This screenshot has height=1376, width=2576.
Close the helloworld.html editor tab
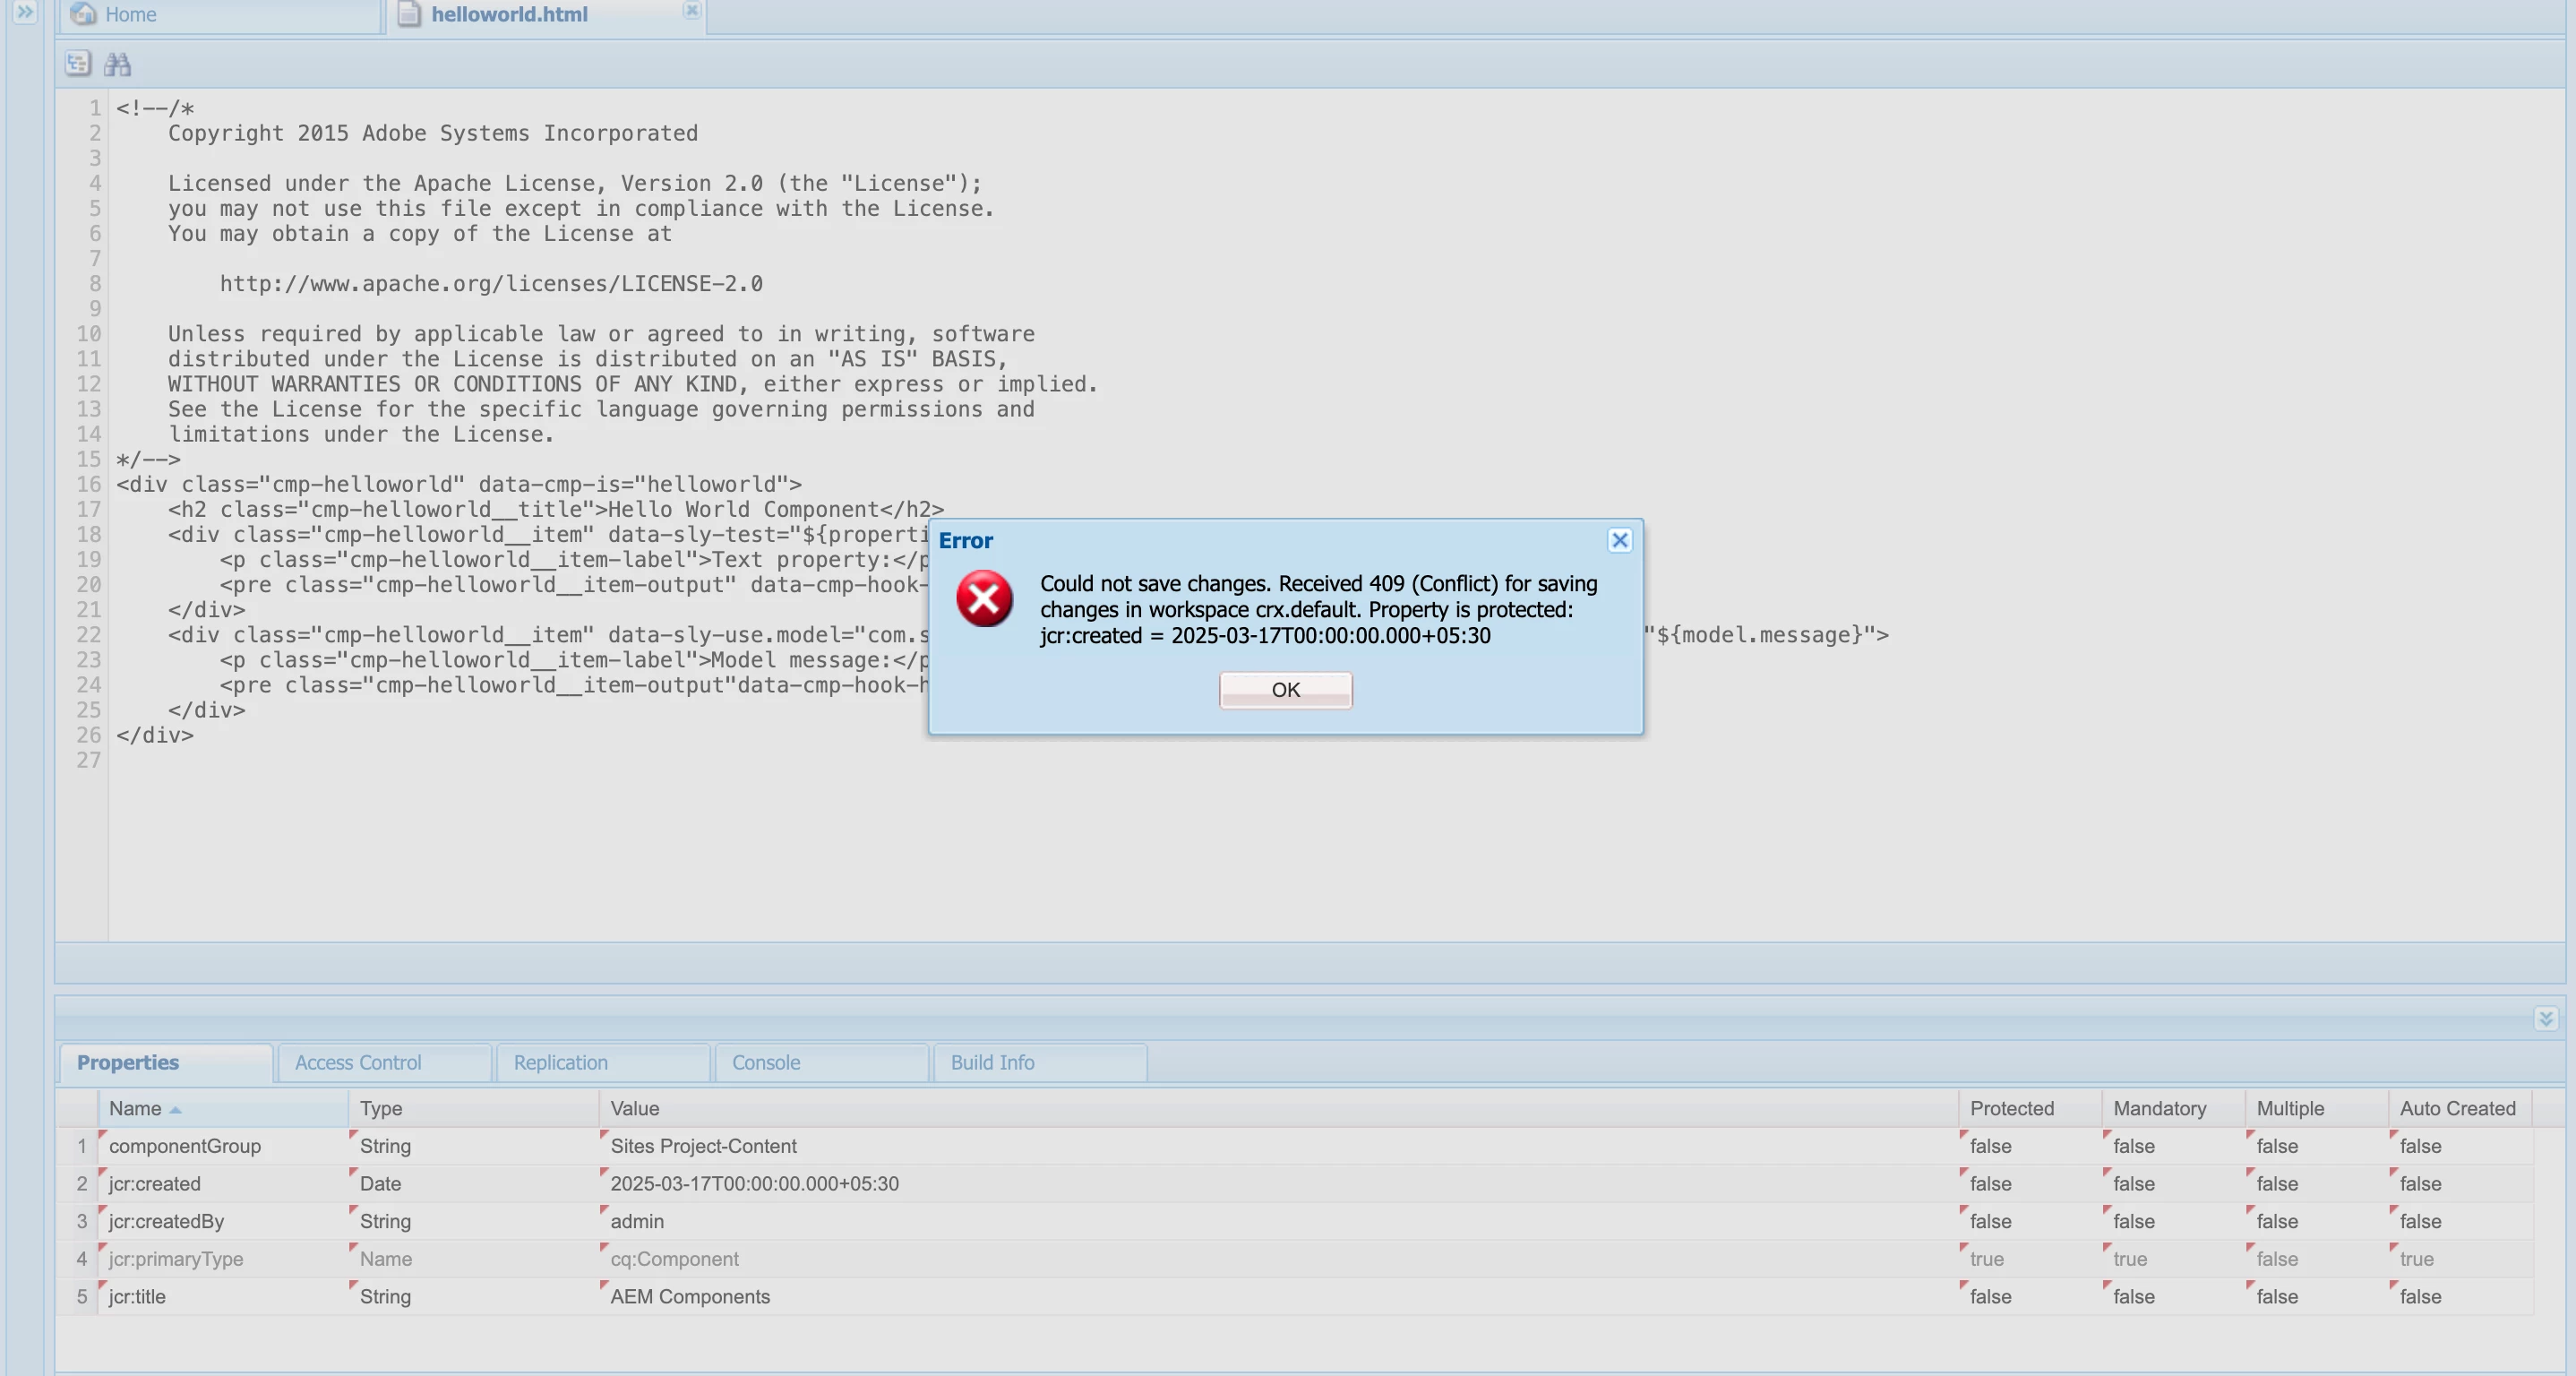point(691,10)
